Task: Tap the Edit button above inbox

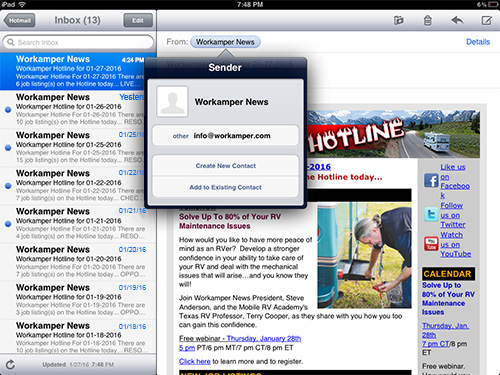Action: click(x=138, y=20)
